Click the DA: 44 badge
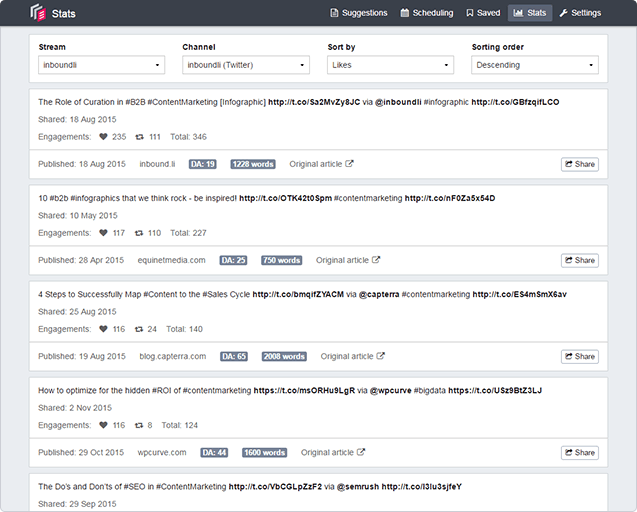The width and height of the screenshot is (637, 512). [x=214, y=452]
